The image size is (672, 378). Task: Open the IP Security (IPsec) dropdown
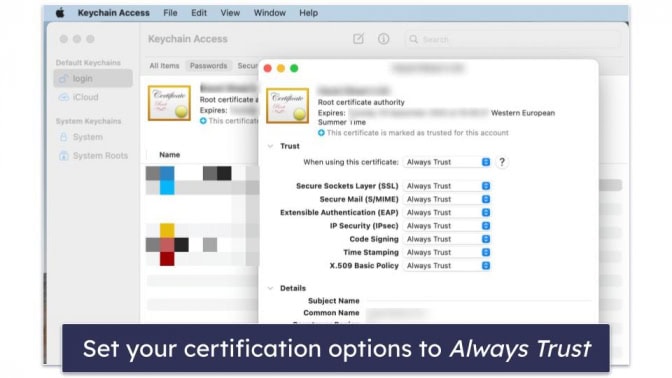coord(447,226)
